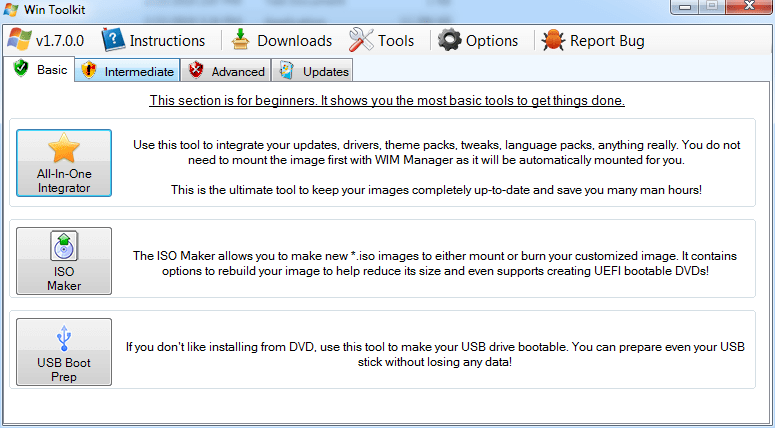775x428 pixels.
Task: Open the Instructions help book icon
Action: coord(113,40)
